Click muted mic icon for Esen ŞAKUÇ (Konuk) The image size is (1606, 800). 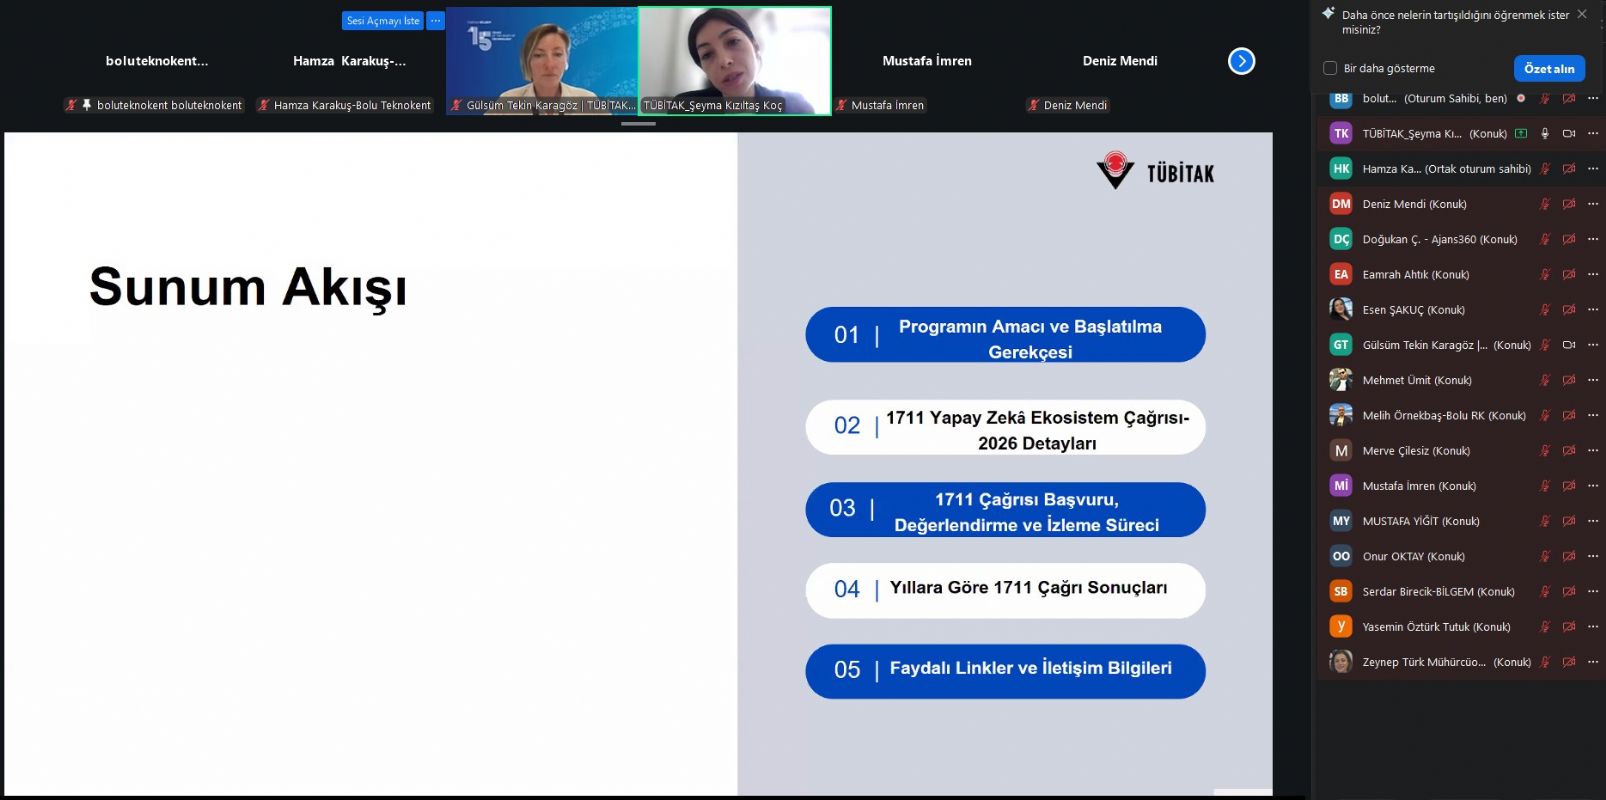point(1545,309)
